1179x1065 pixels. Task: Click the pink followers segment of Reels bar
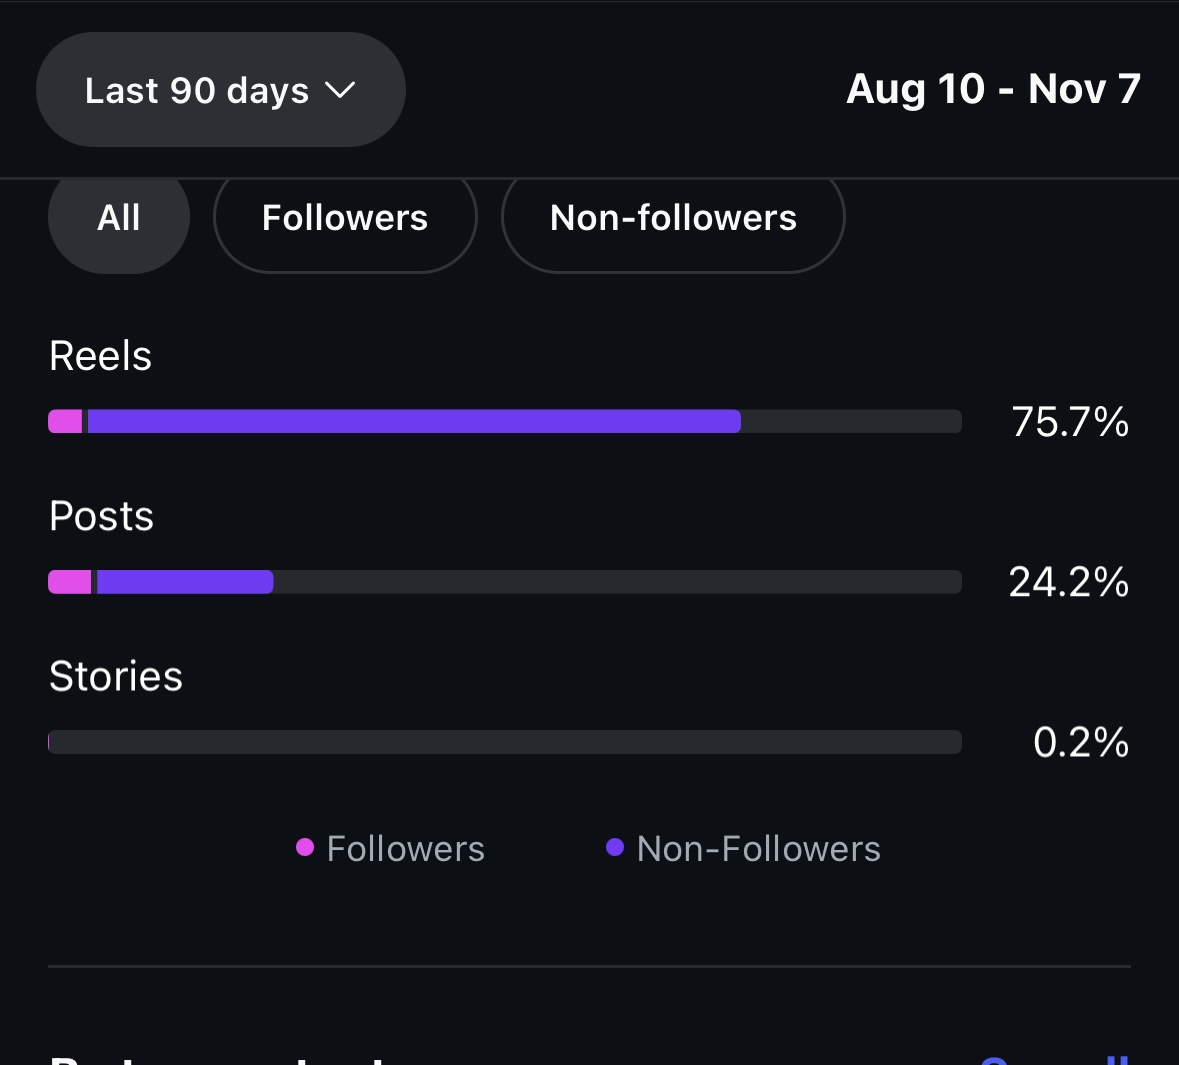point(66,421)
